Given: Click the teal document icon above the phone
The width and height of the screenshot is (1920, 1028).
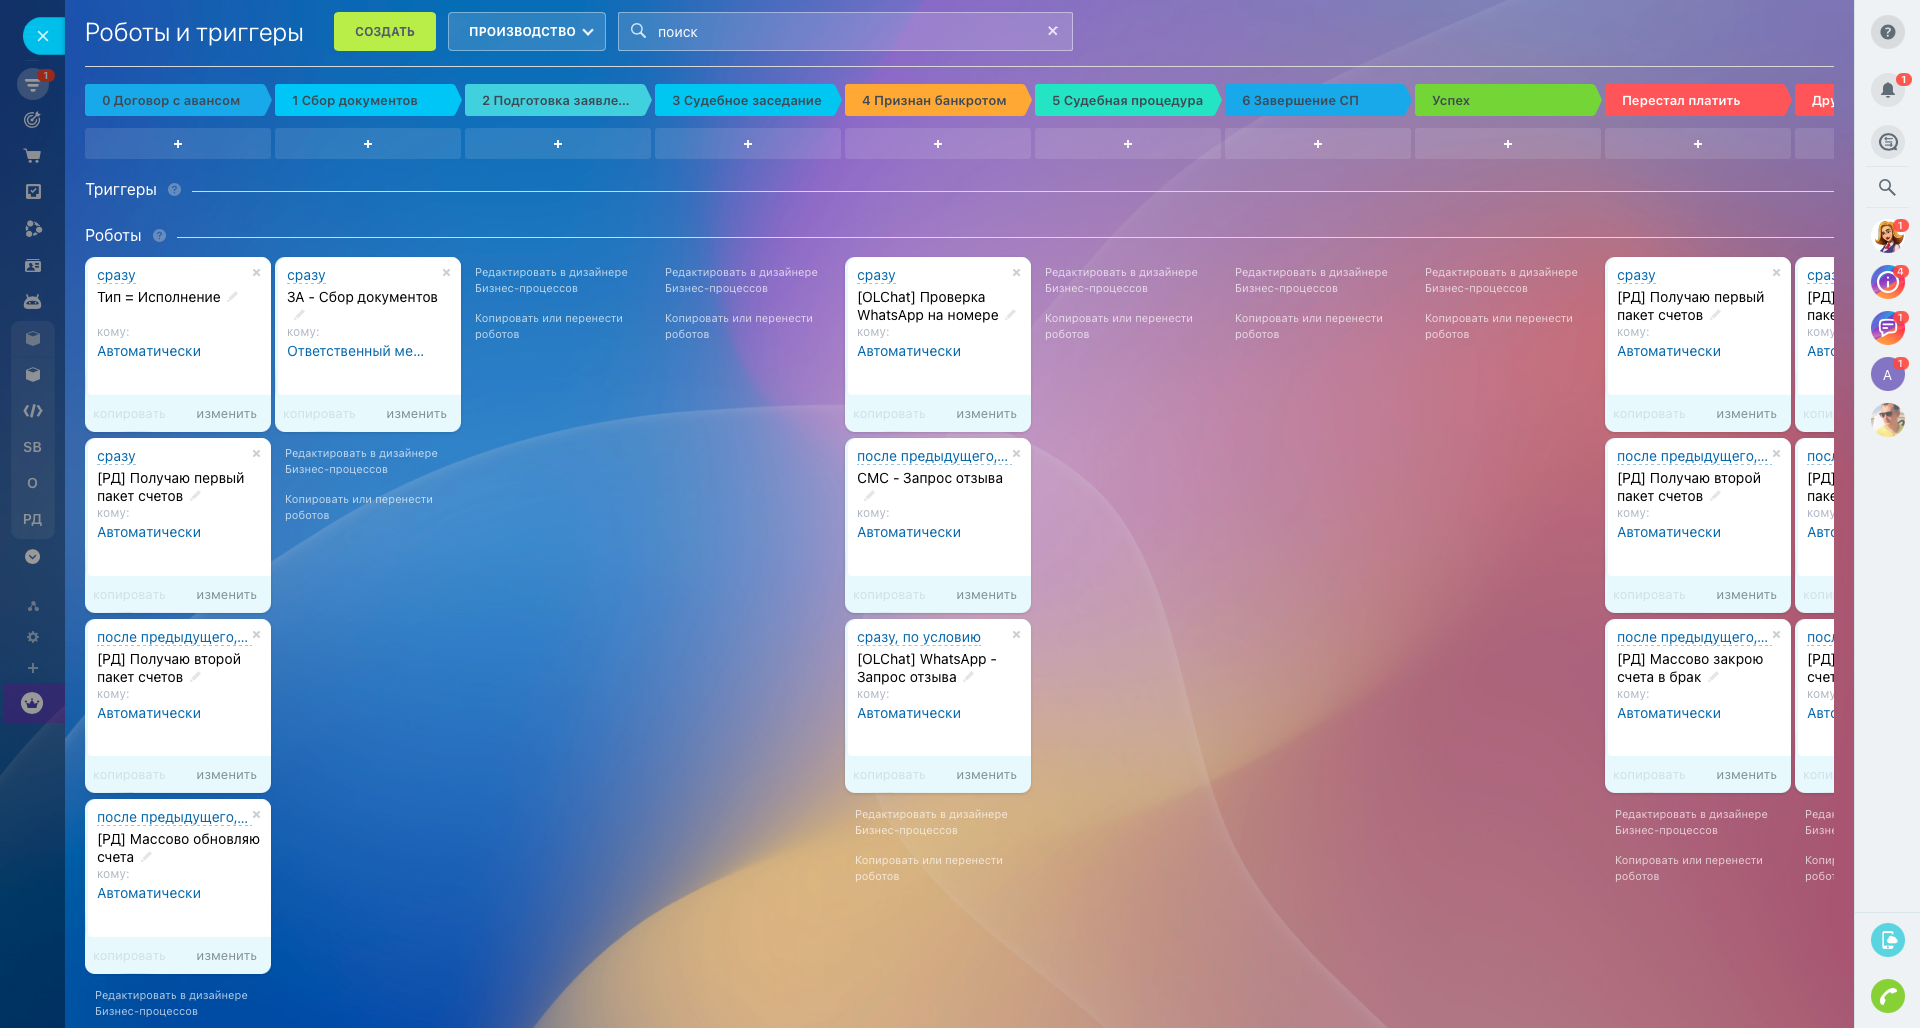Looking at the screenshot, I should pyautogui.click(x=1888, y=940).
